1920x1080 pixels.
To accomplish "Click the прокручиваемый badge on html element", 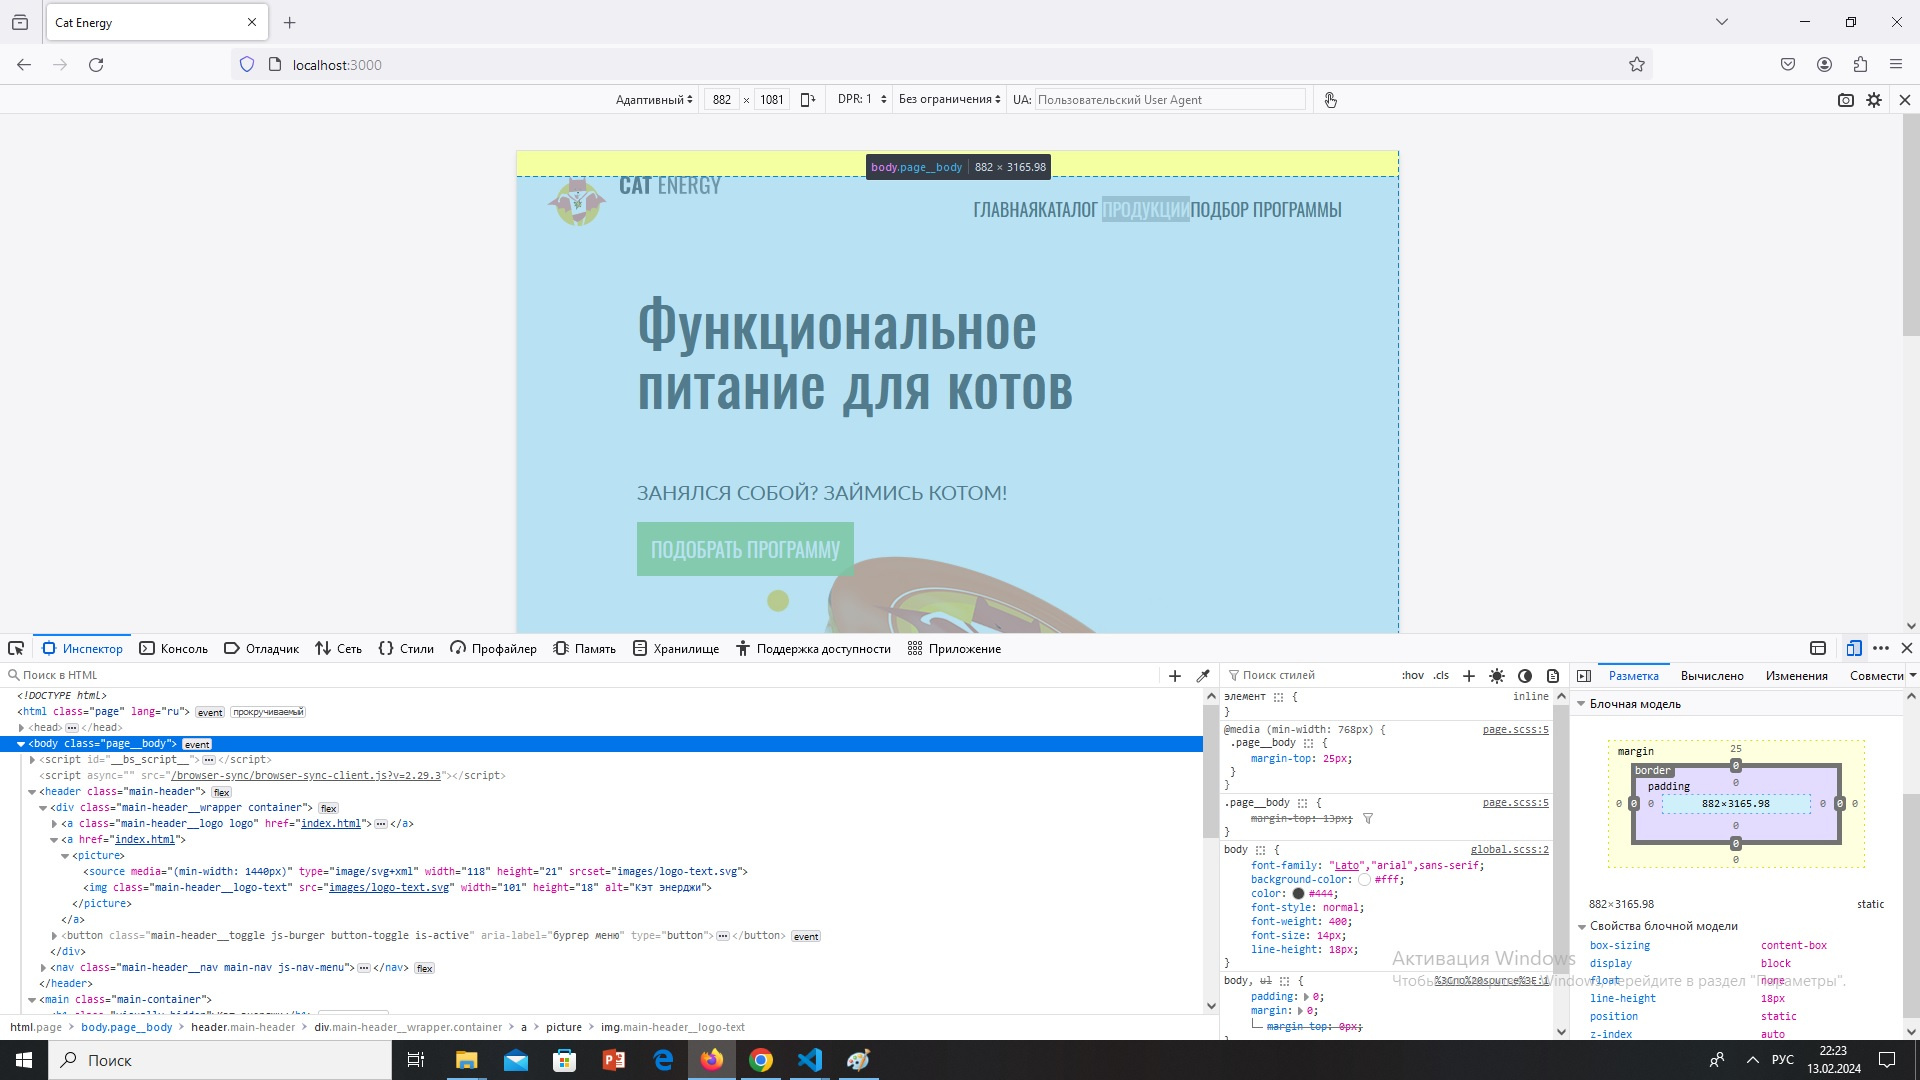I will pos(268,712).
